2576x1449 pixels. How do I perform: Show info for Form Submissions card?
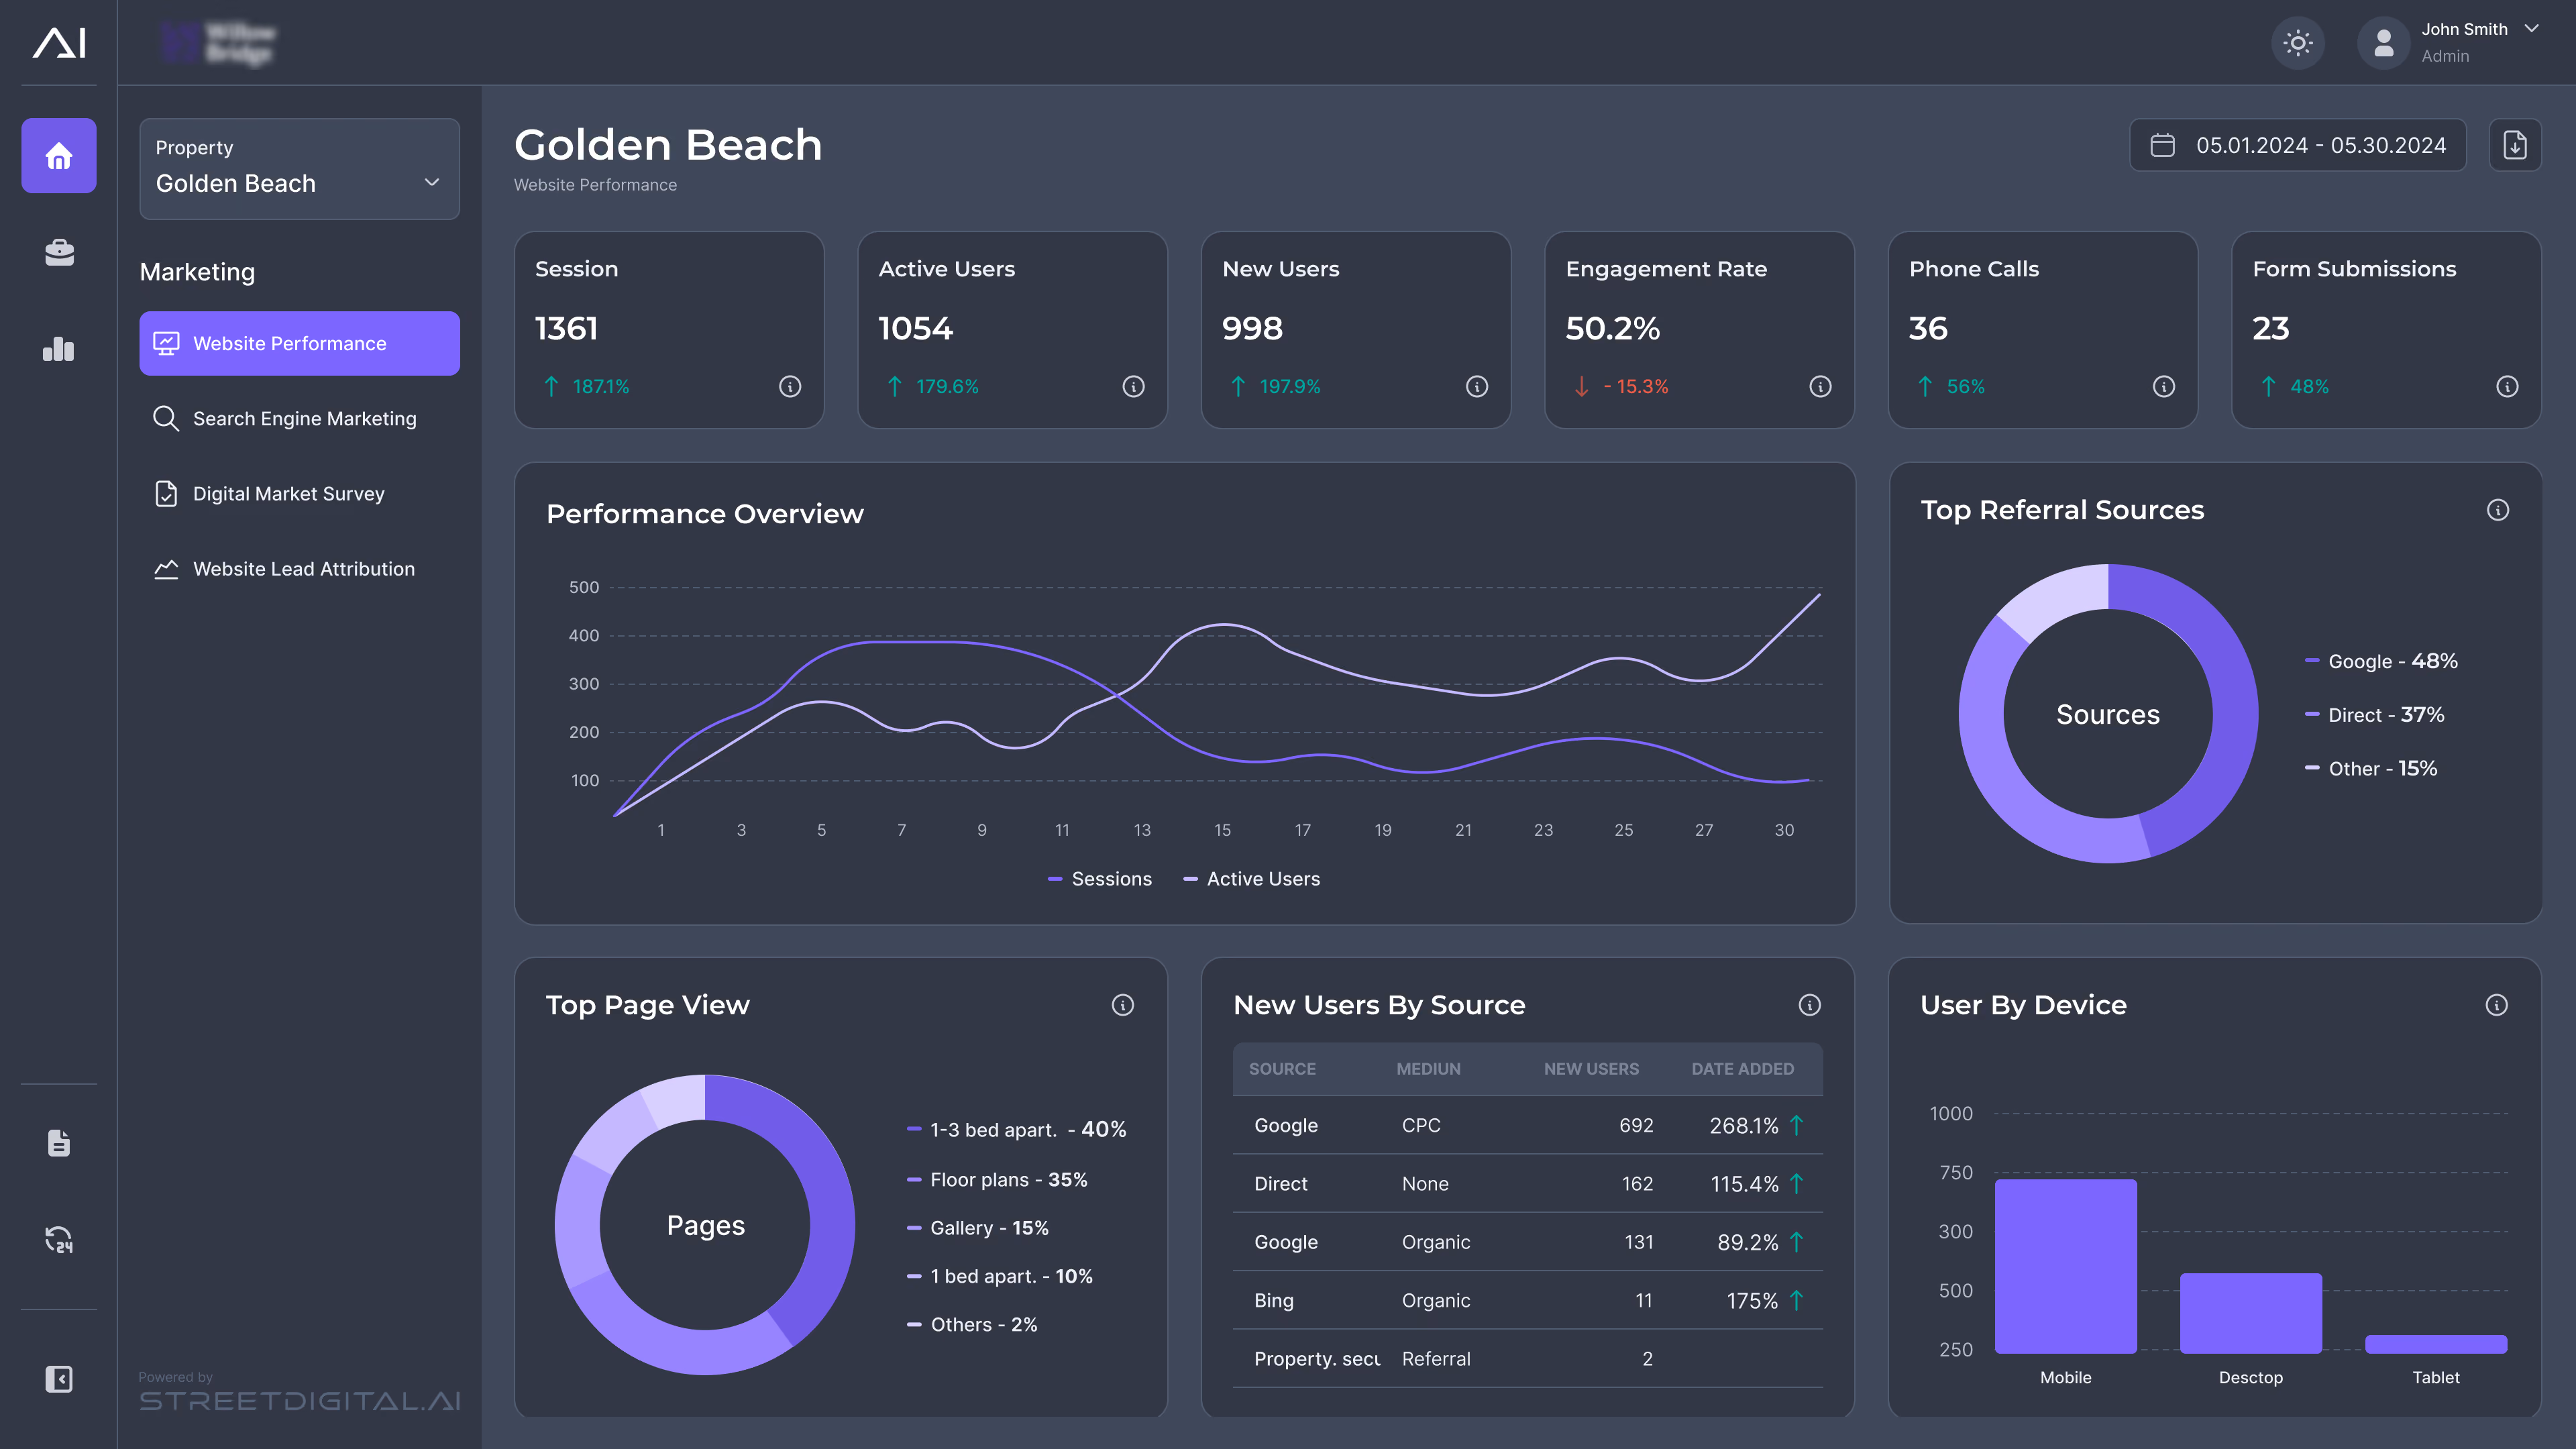coord(2507,386)
